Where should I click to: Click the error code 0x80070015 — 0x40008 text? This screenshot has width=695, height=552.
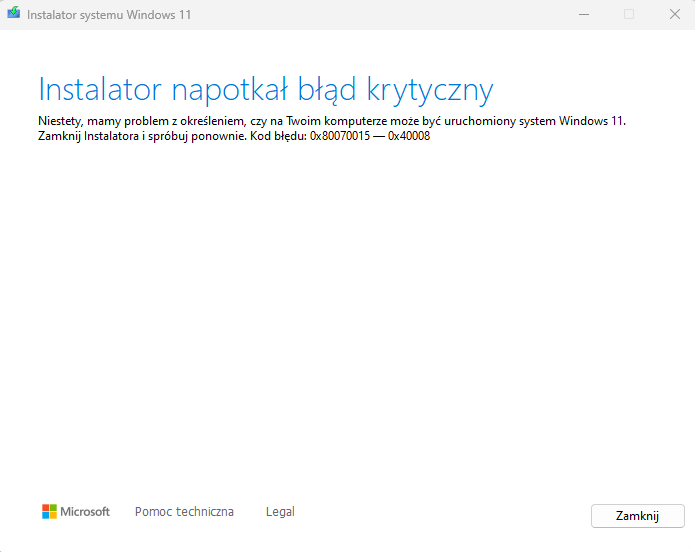point(370,136)
